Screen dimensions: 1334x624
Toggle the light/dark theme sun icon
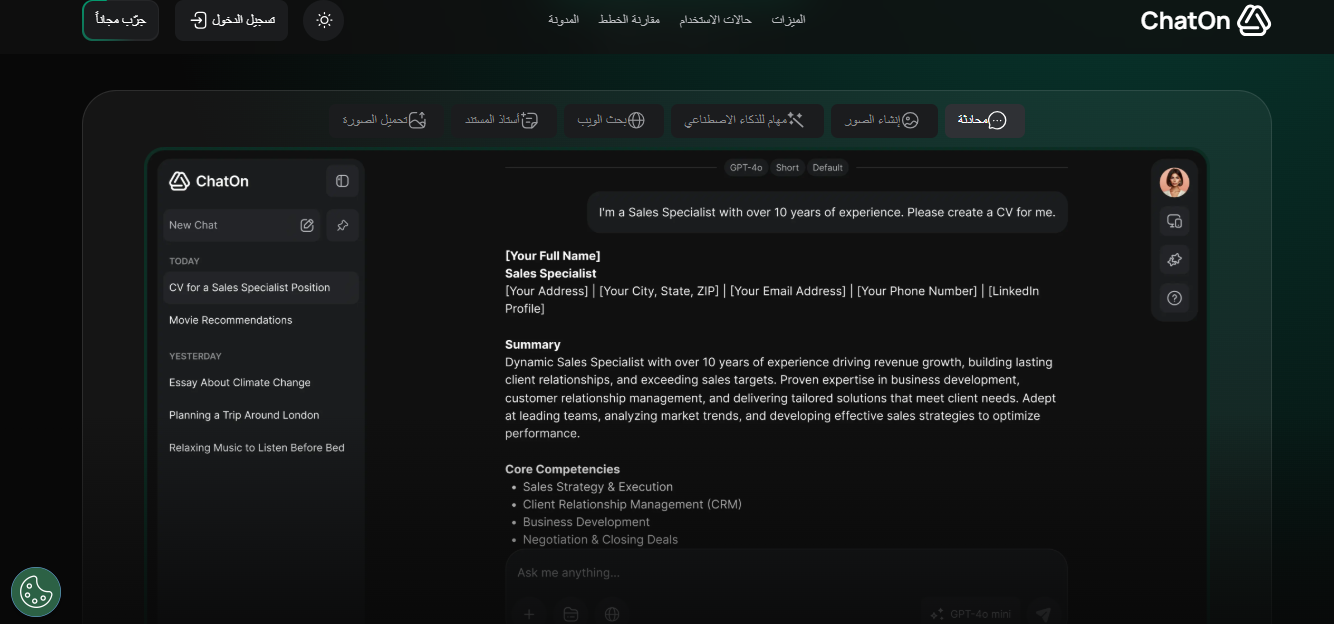point(323,20)
